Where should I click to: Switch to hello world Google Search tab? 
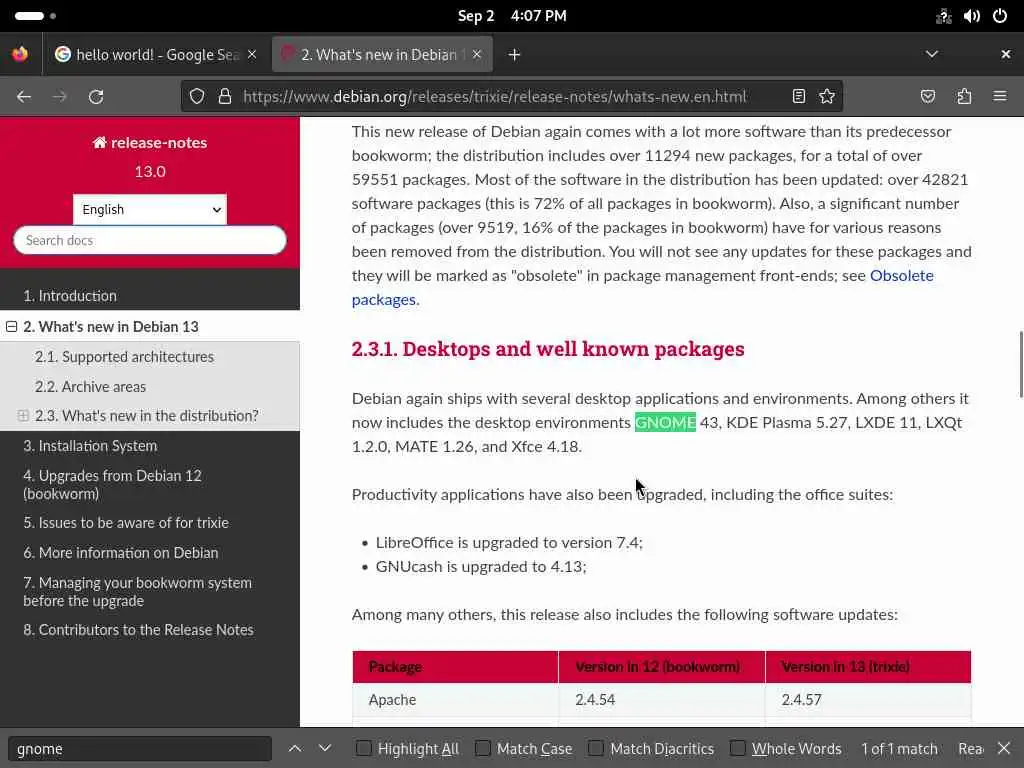157,55
